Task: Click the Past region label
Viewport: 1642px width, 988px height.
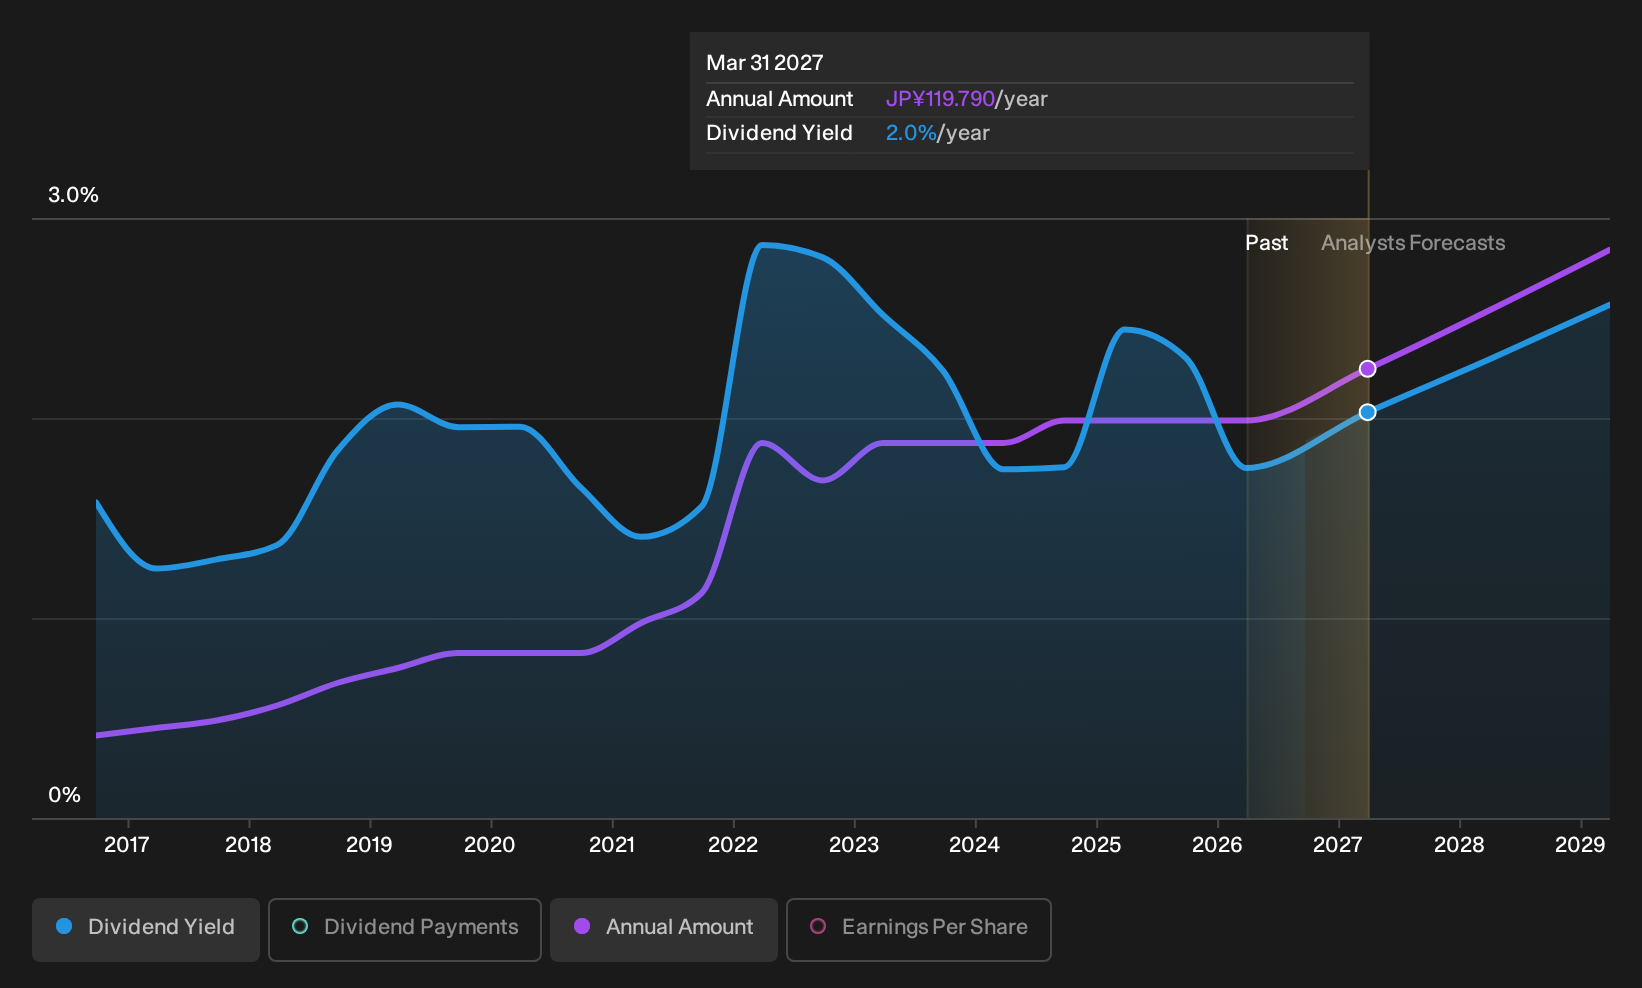Action: 1266,243
